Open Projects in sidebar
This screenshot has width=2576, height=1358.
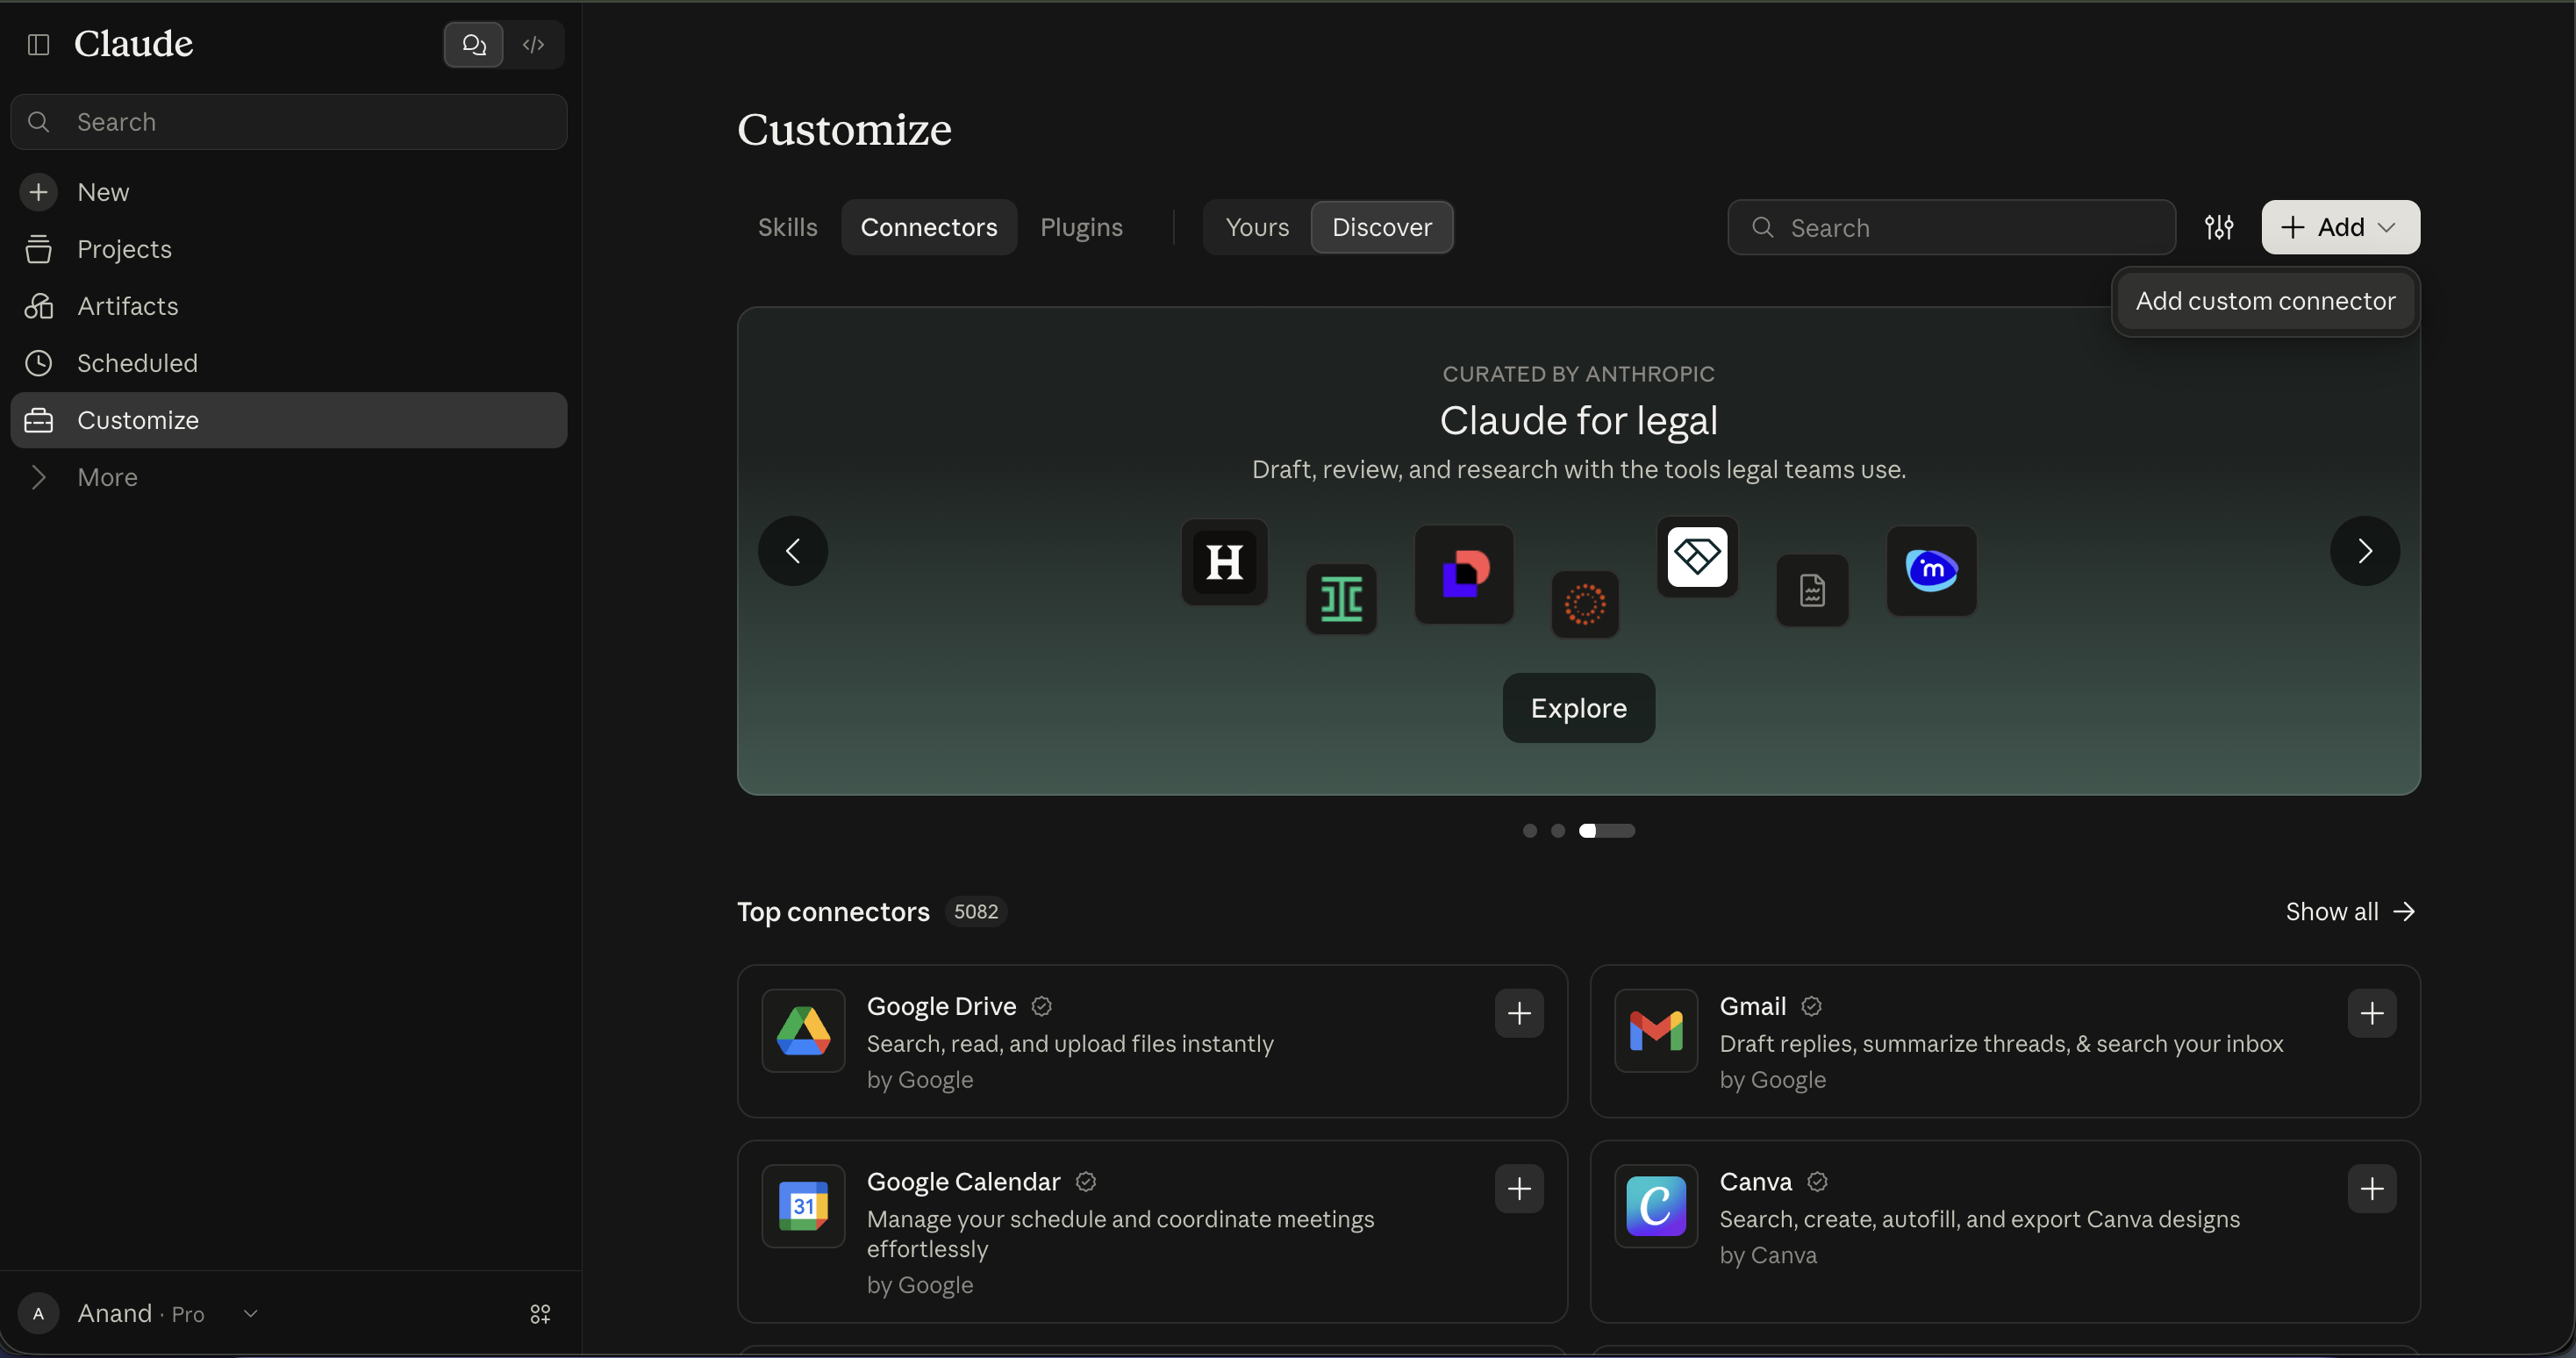289,249
